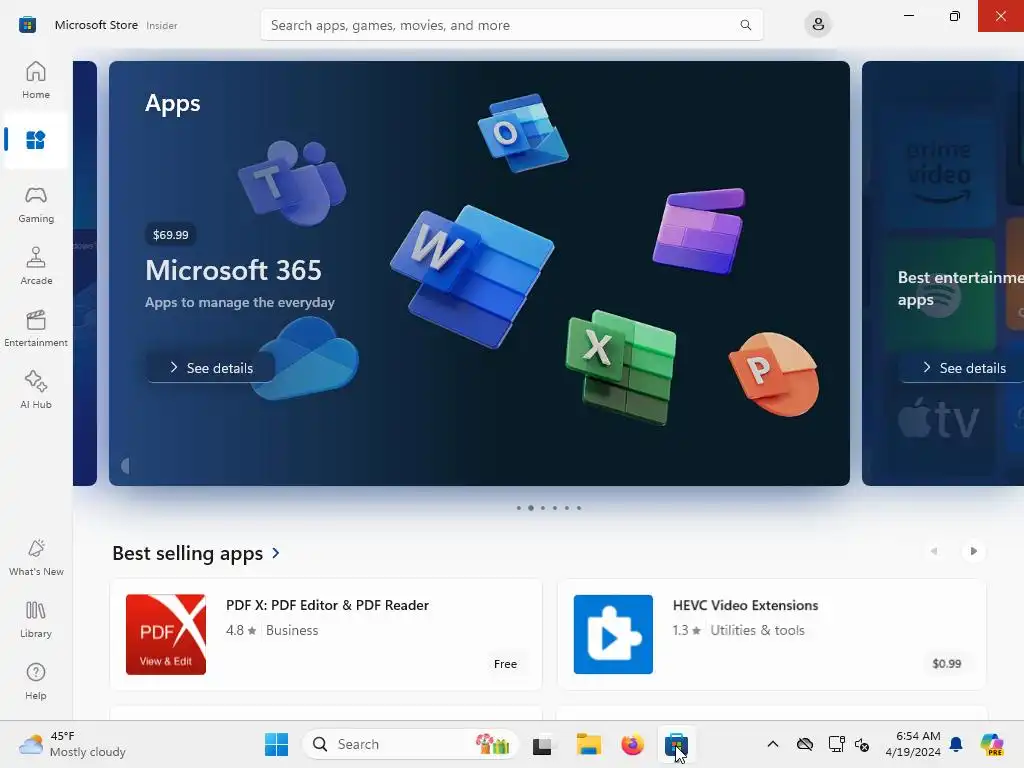Open the Windows Start menu
The width and height of the screenshot is (1024, 768).
pyautogui.click(x=276, y=744)
